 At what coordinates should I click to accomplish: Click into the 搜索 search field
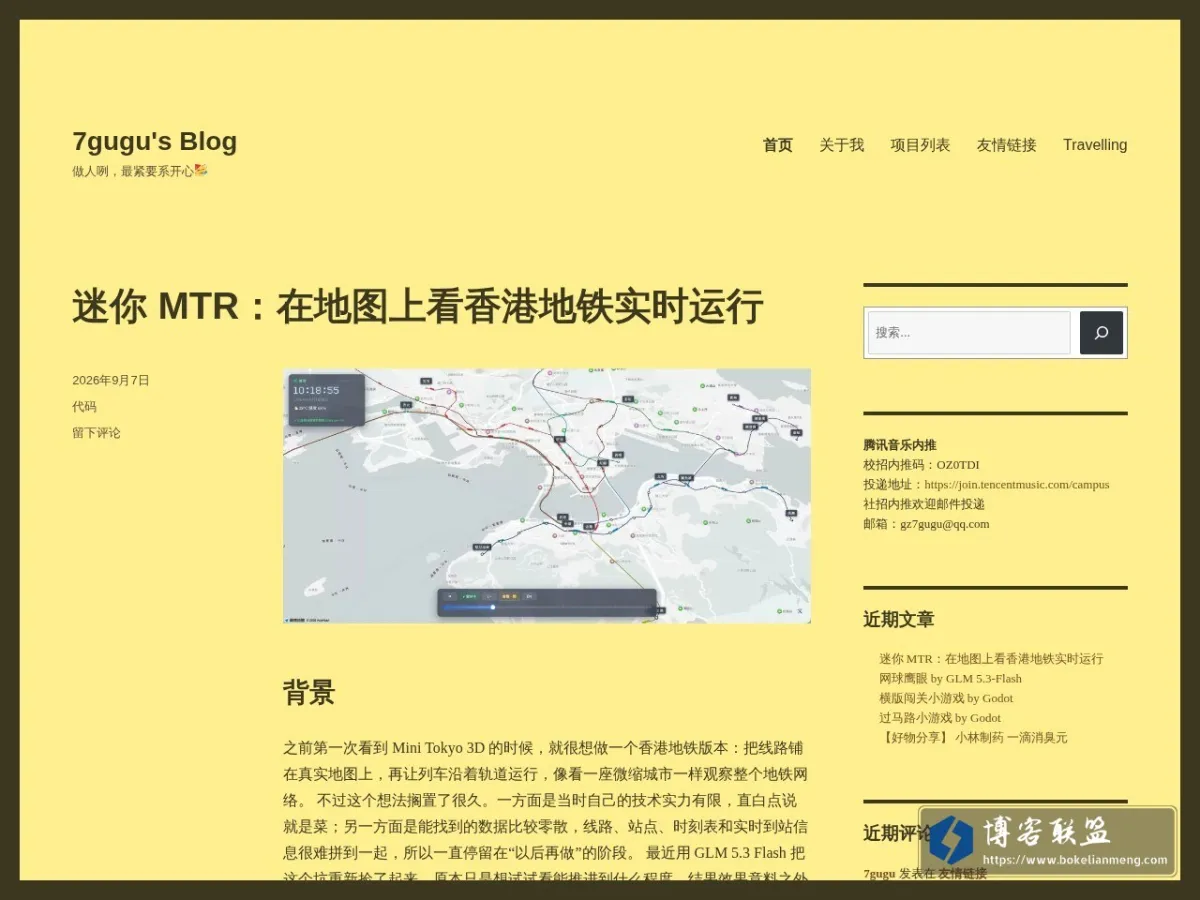point(969,333)
